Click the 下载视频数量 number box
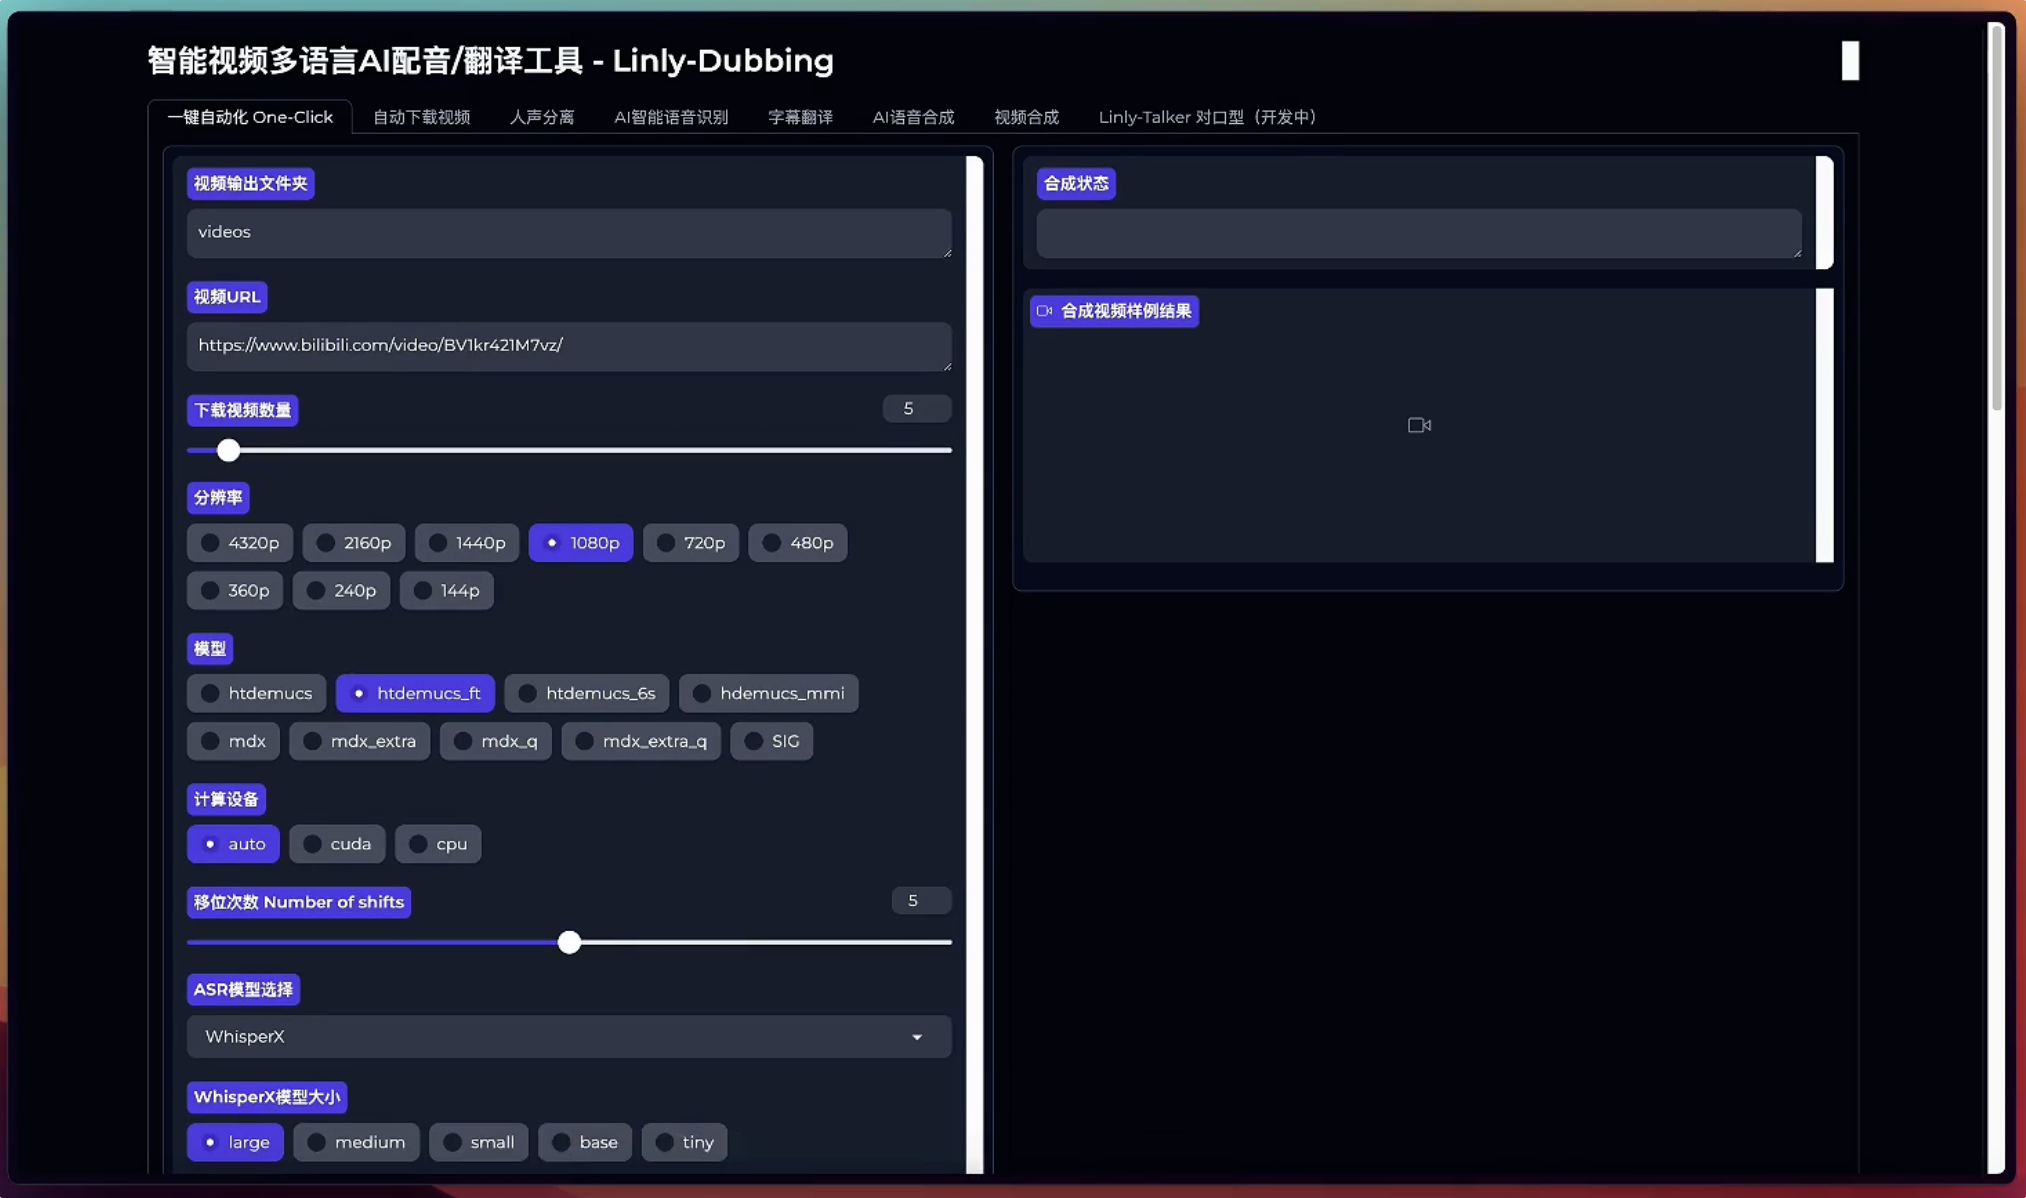The height and width of the screenshot is (1198, 2026). 917,408
